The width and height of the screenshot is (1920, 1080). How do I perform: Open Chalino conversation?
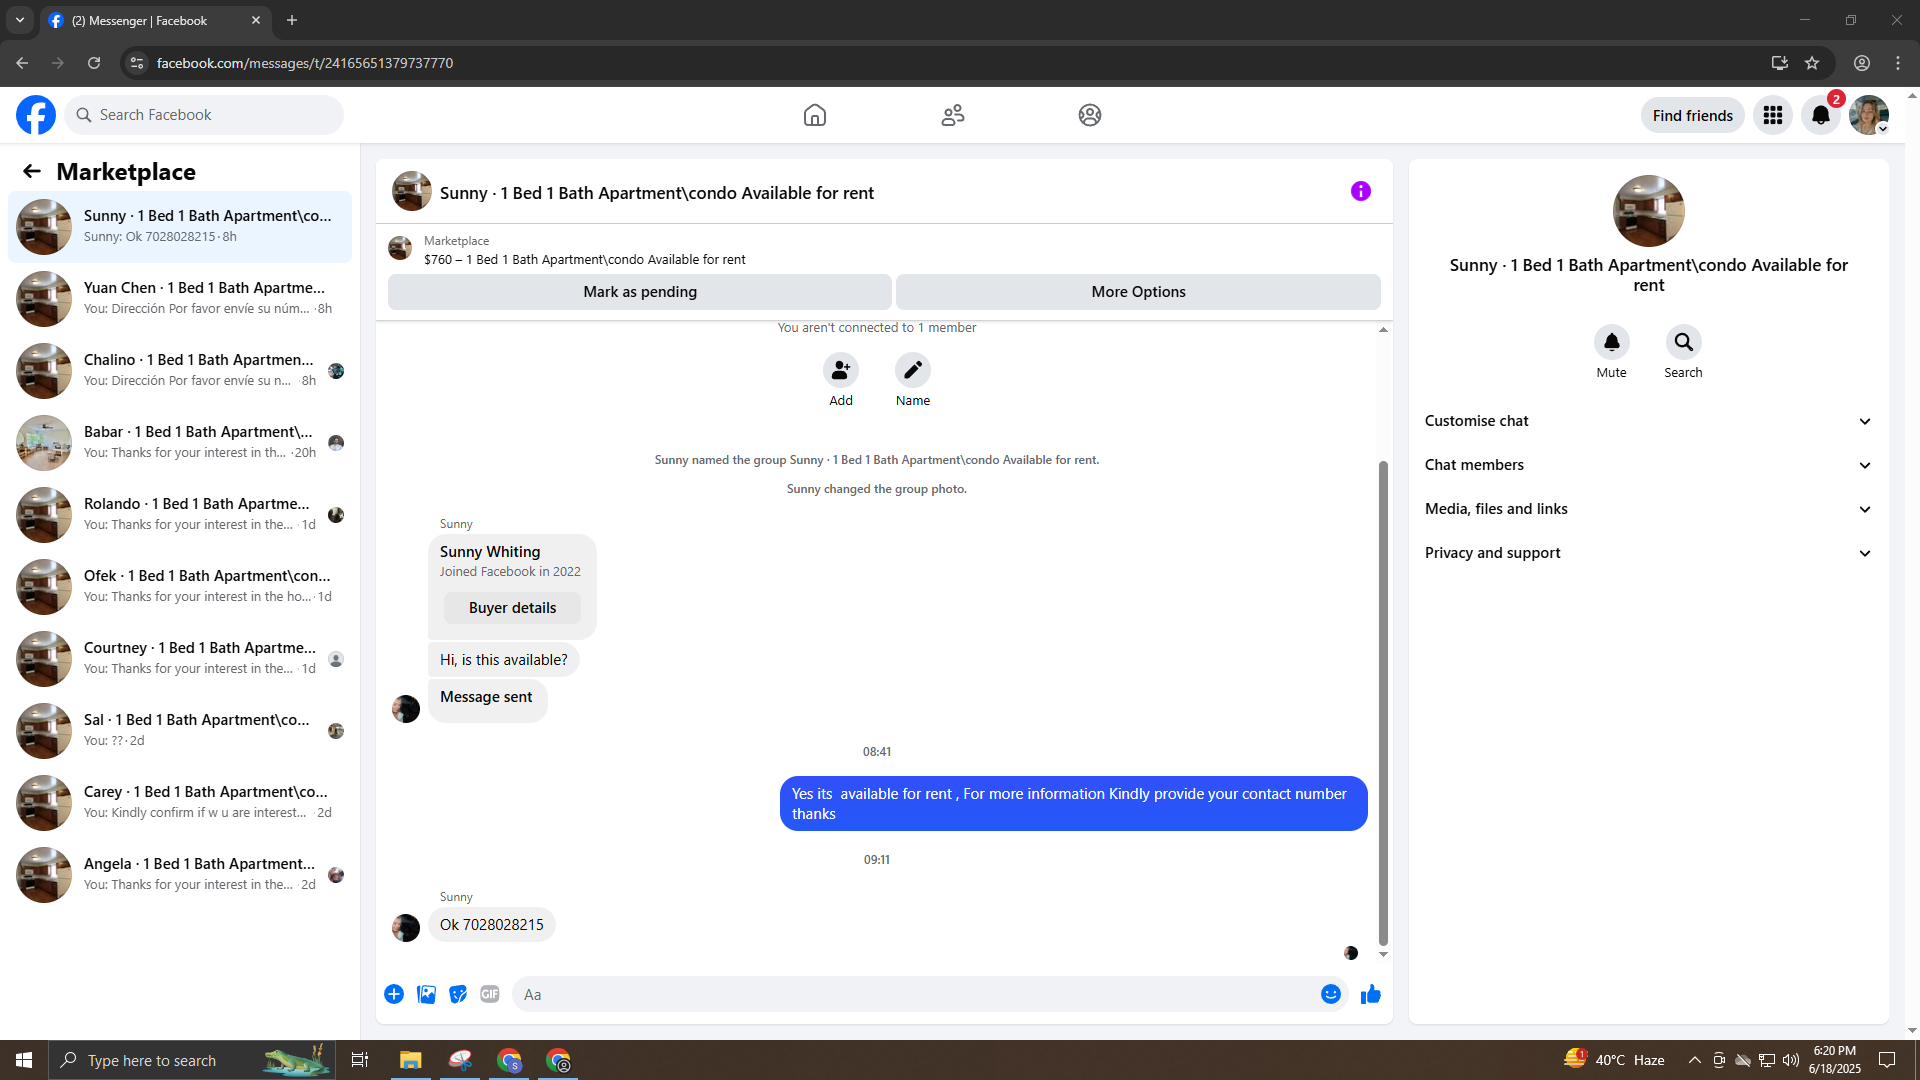pos(180,371)
